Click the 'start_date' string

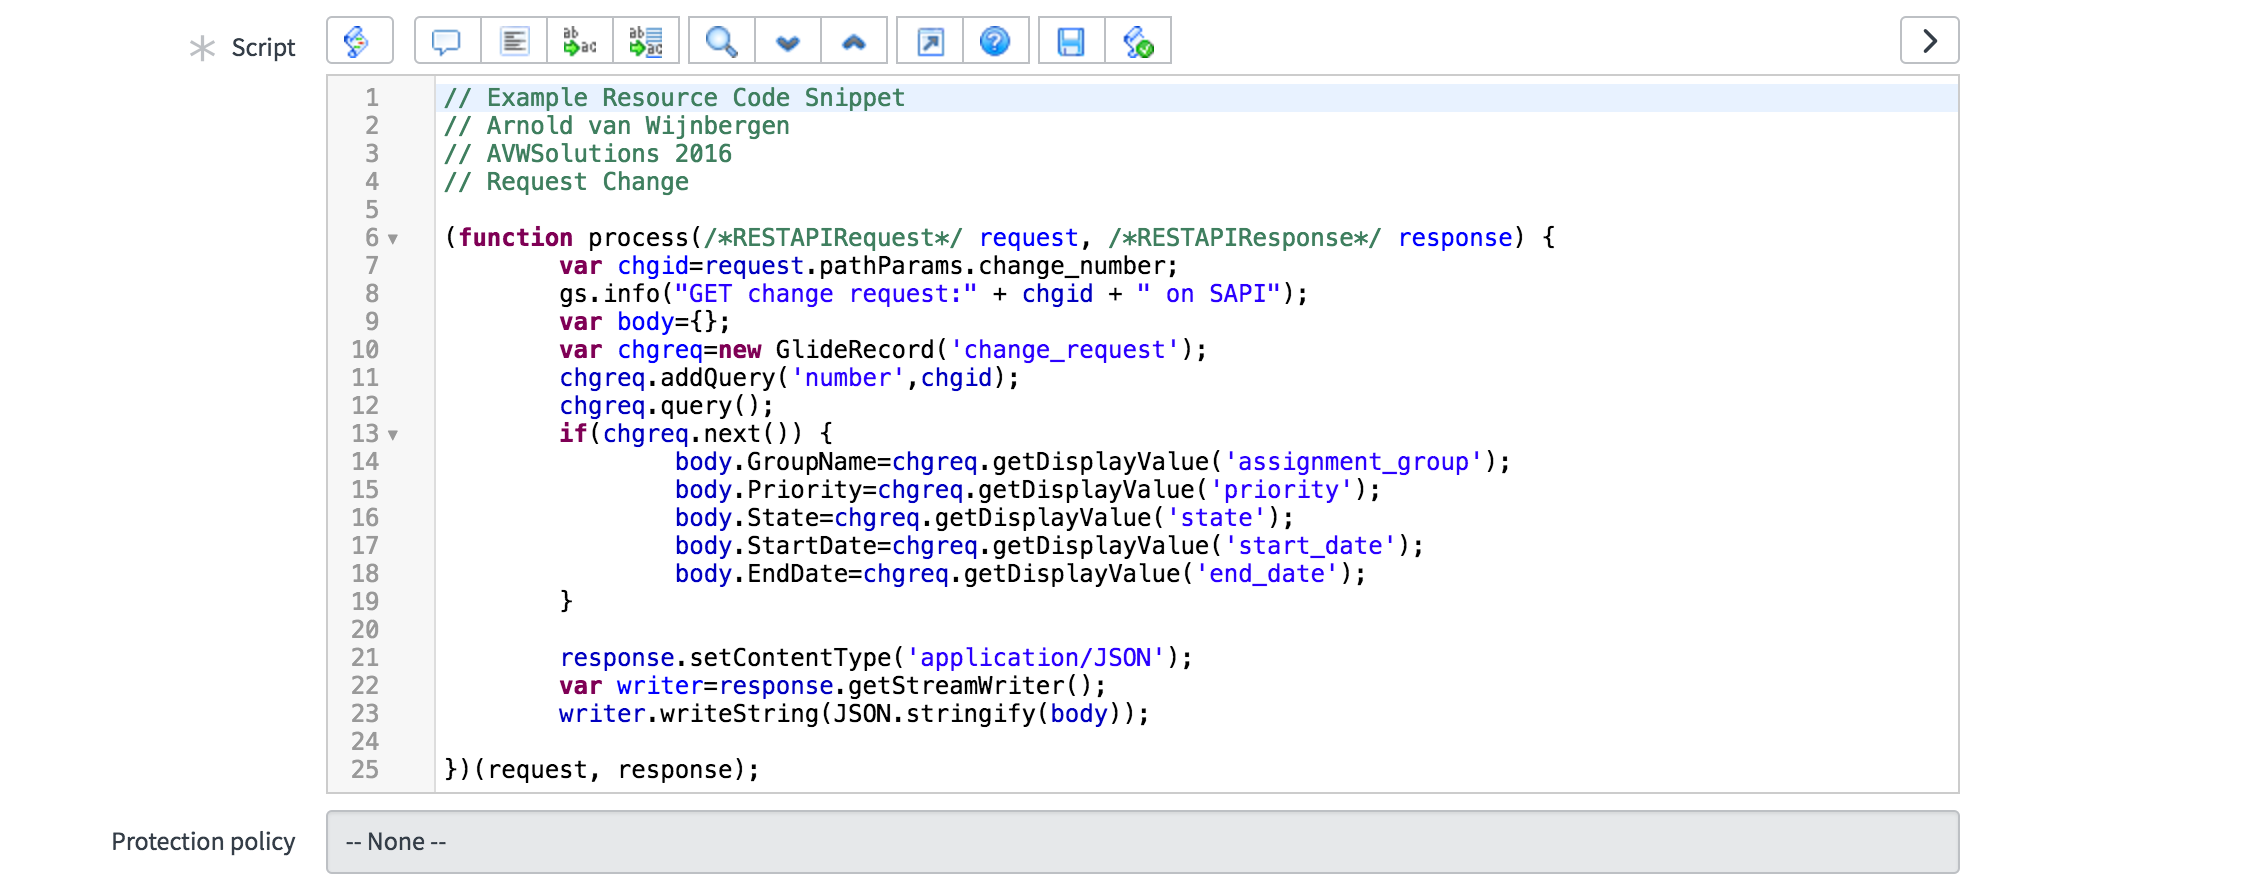[1311, 545]
